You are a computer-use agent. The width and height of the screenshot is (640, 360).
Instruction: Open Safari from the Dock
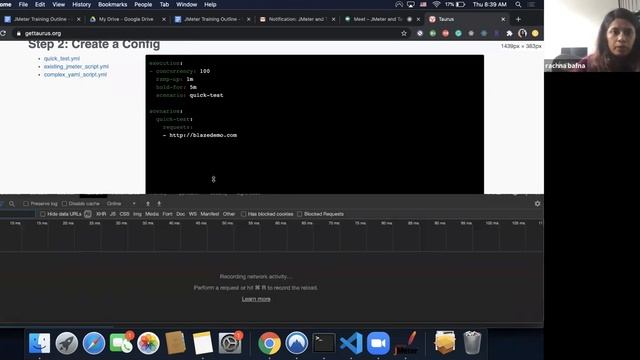(x=94, y=343)
